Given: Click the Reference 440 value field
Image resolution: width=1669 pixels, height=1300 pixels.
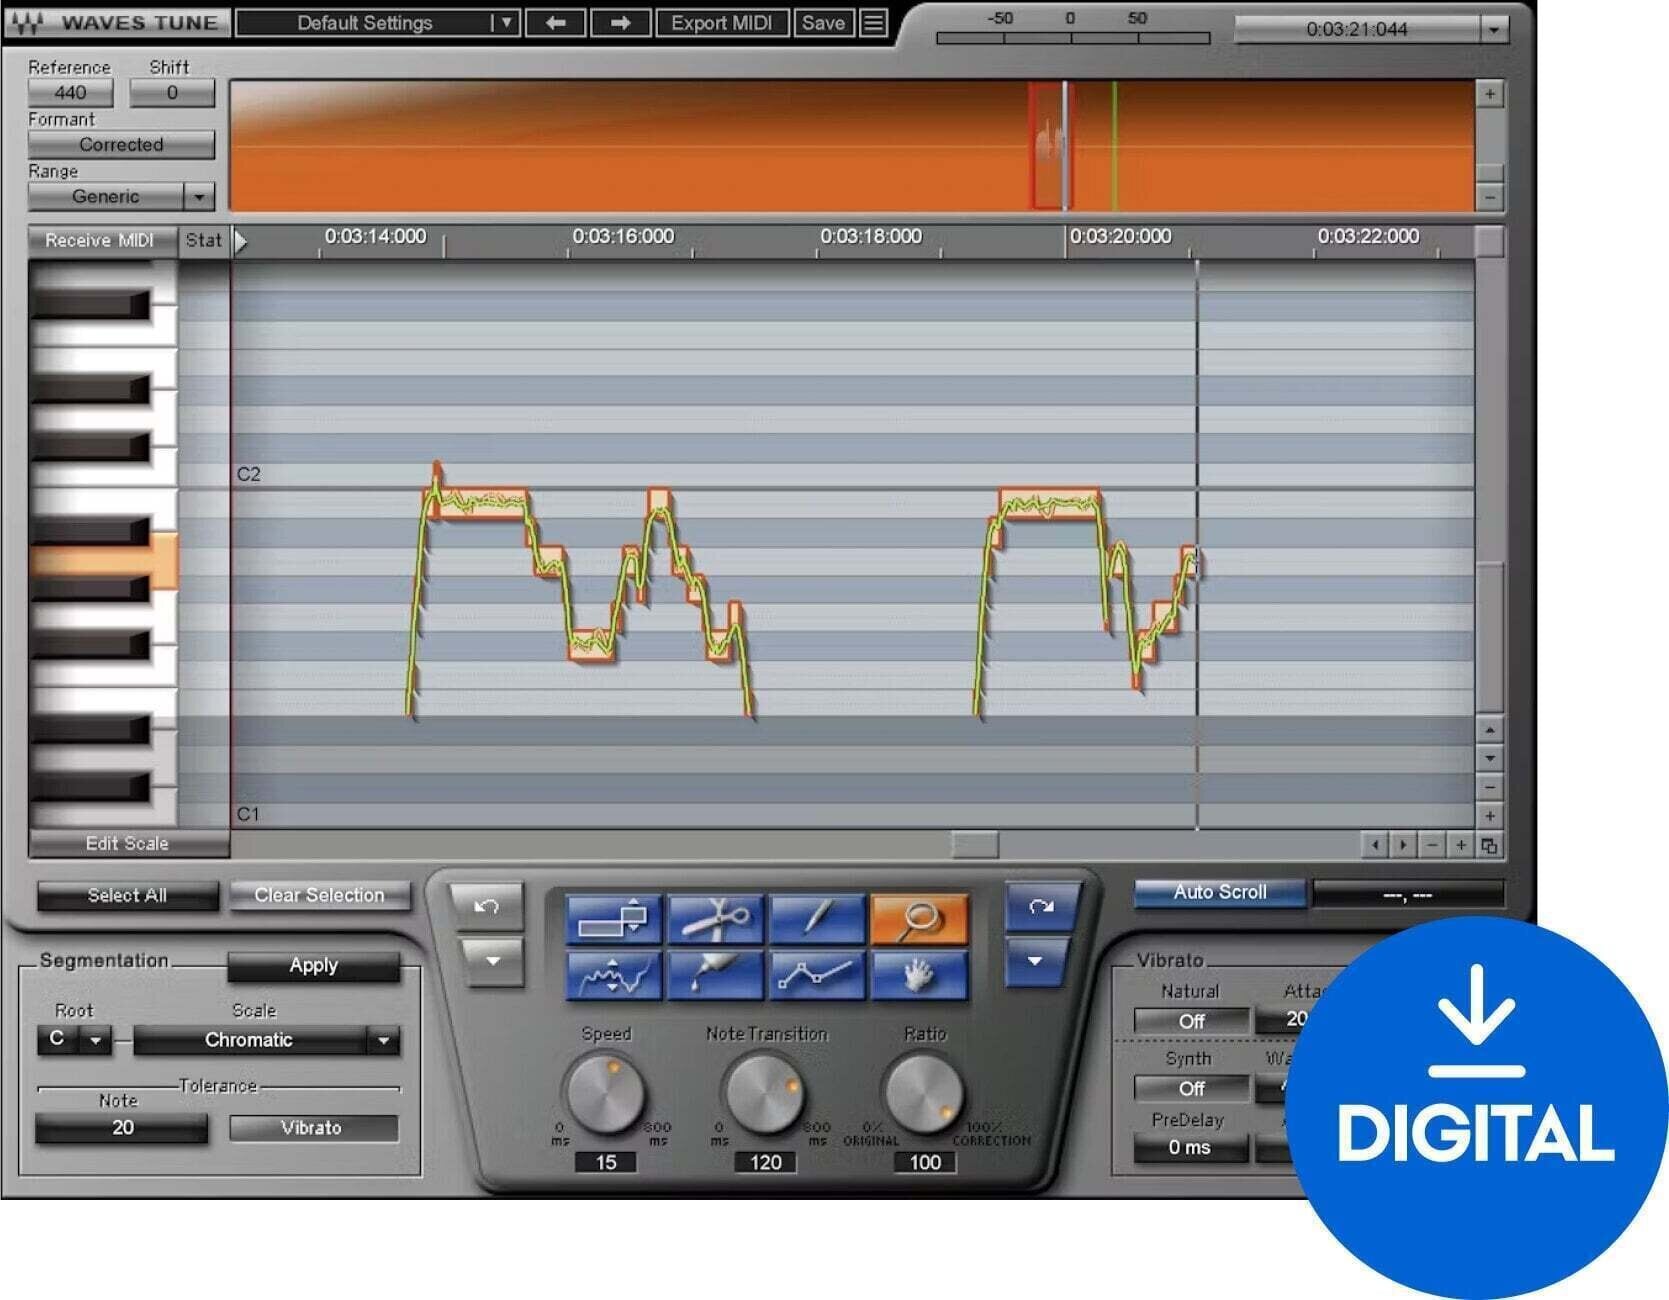Looking at the screenshot, I should coord(70,93).
